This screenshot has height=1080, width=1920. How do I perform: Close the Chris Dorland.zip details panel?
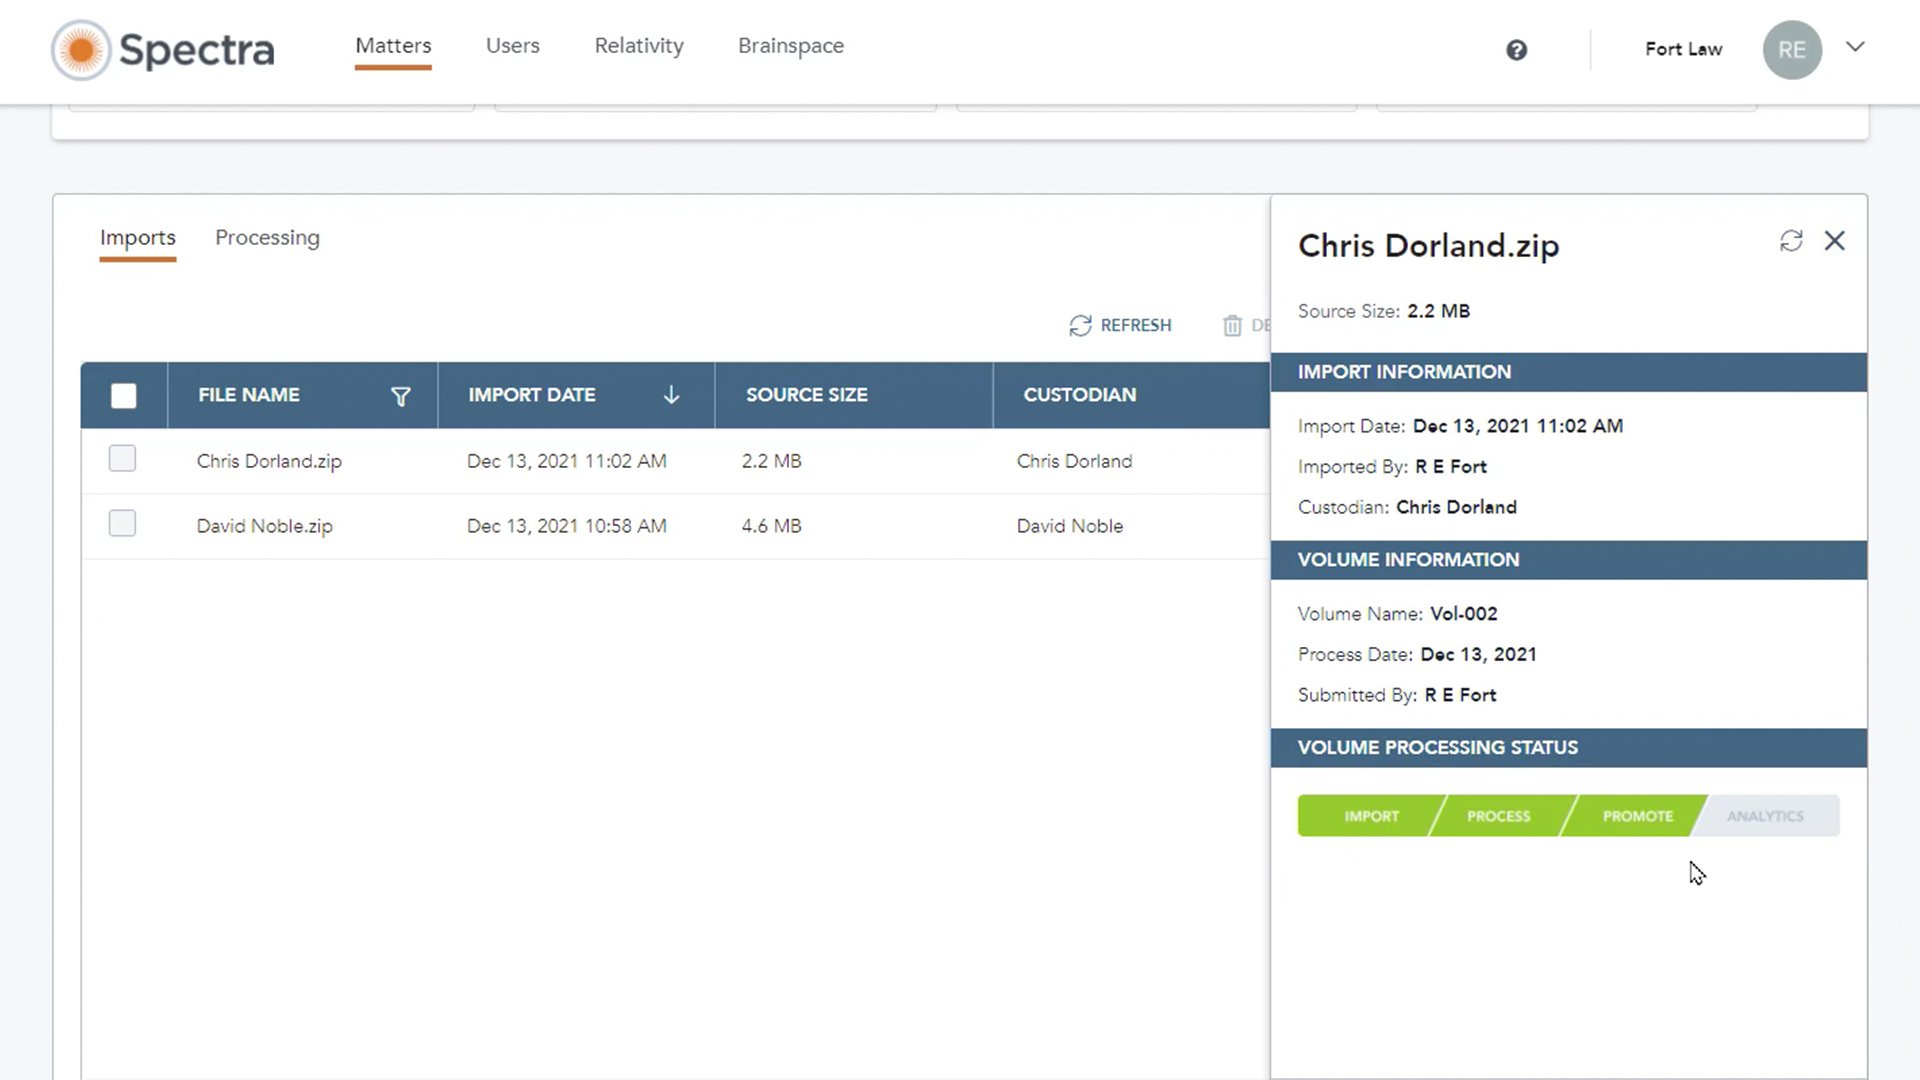tap(1834, 241)
